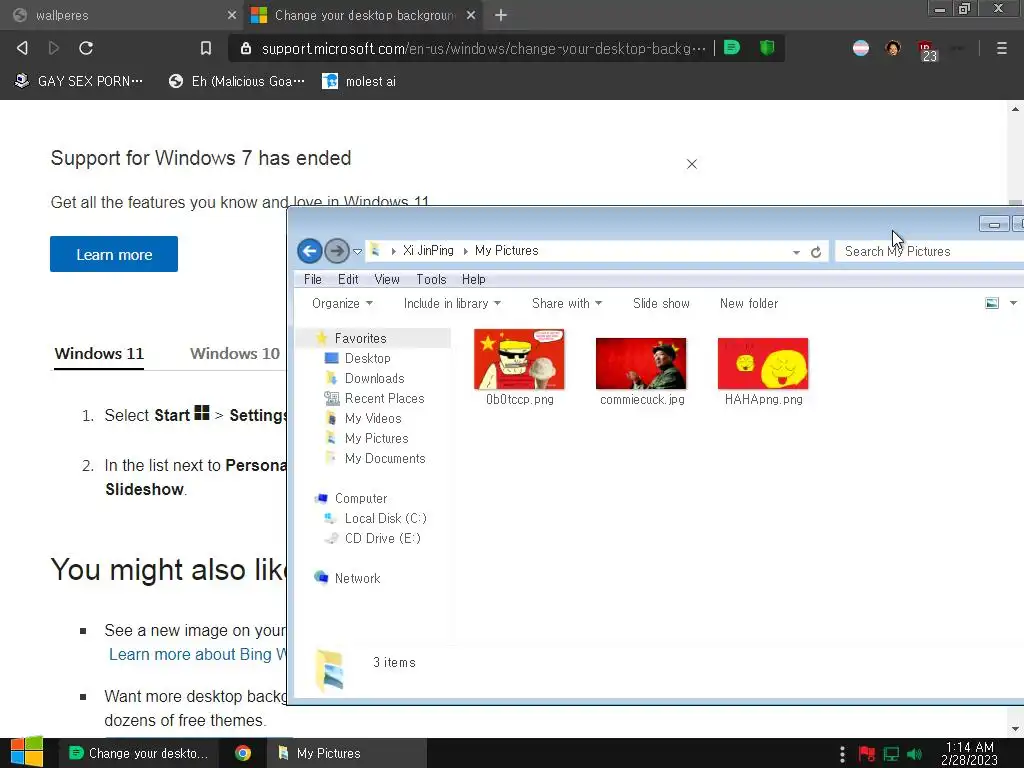Select Network in the navigation pane
The height and width of the screenshot is (768, 1024).
pyautogui.click(x=357, y=578)
